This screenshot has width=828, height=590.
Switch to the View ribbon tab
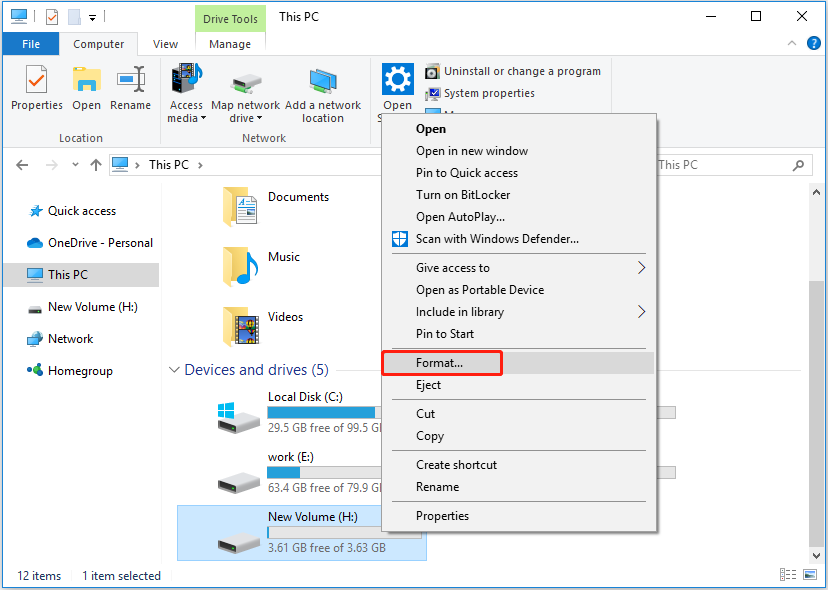[x=166, y=44]
